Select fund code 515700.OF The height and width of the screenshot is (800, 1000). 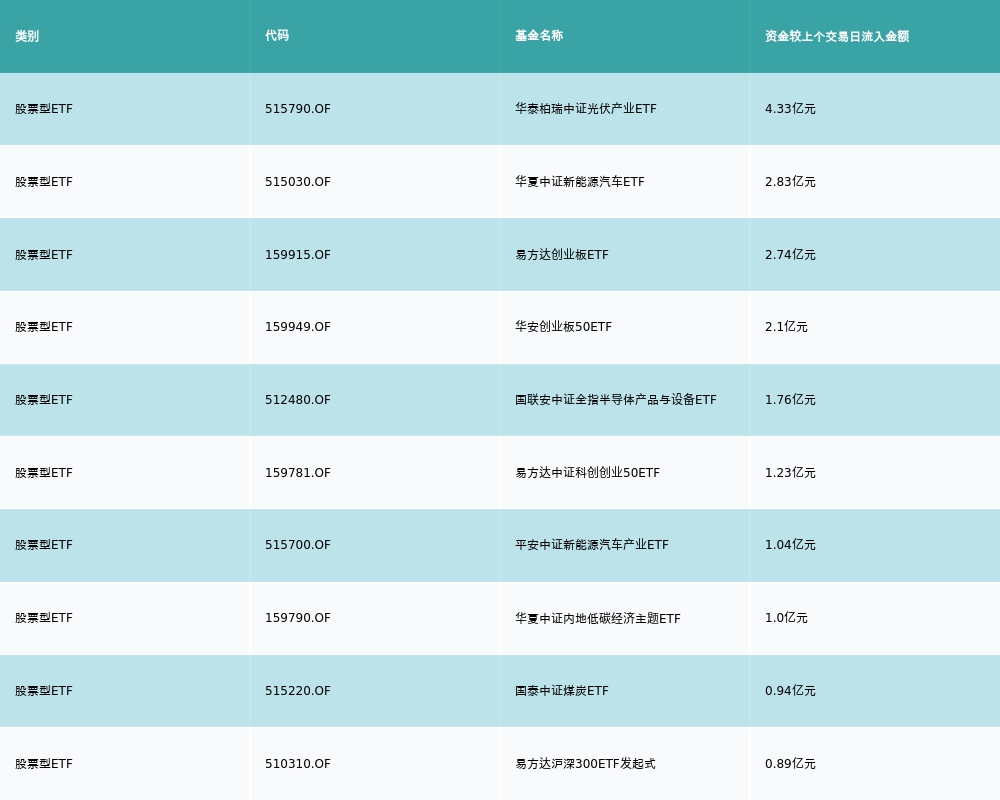298,545
